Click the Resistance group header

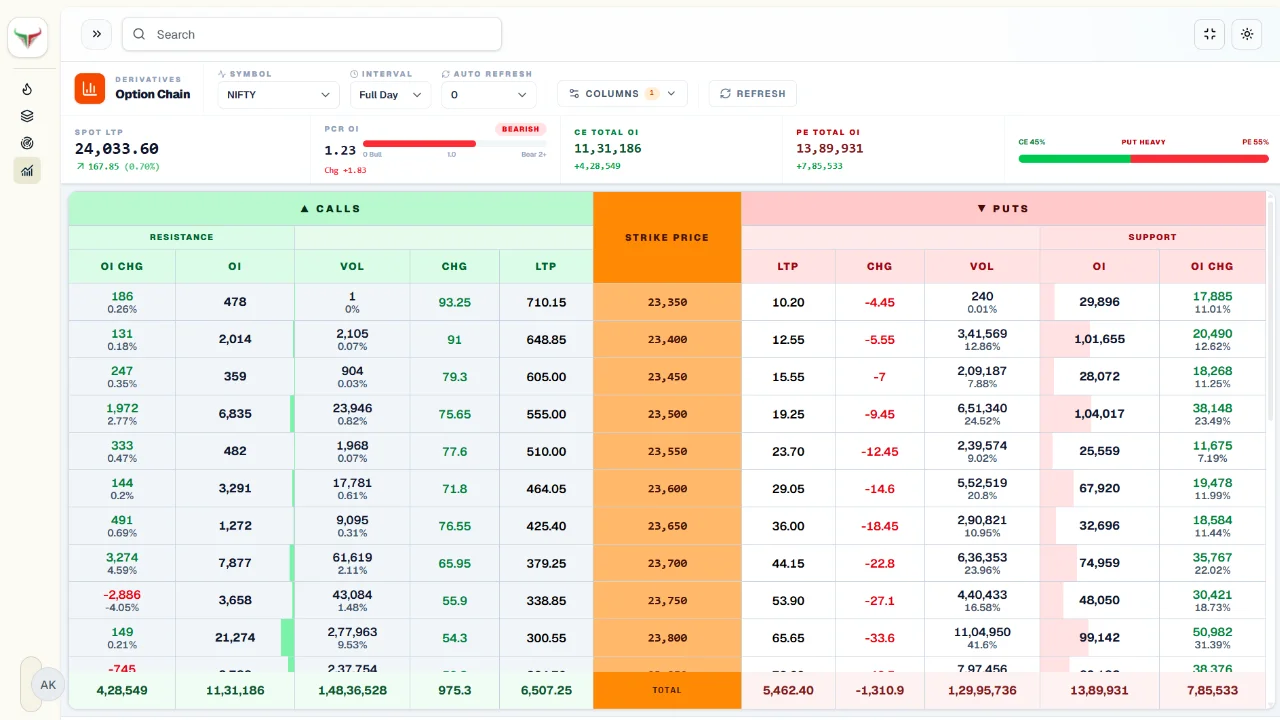tap(182, 238)
